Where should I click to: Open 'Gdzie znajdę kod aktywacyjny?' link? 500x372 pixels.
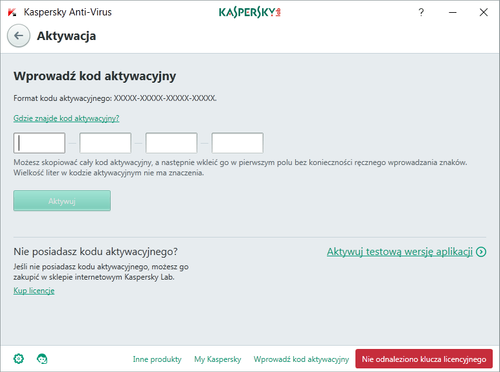pos(66,118)
